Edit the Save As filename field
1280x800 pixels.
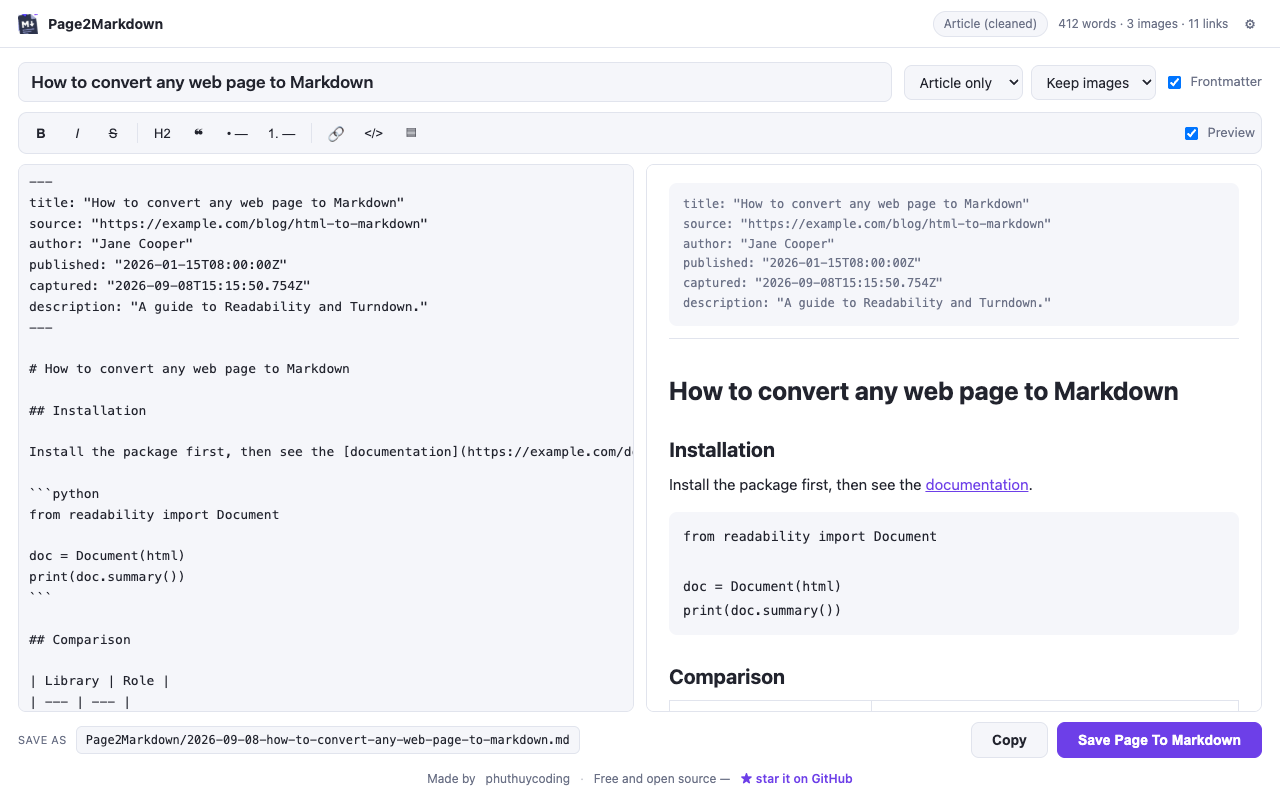[x=328, y=740]
